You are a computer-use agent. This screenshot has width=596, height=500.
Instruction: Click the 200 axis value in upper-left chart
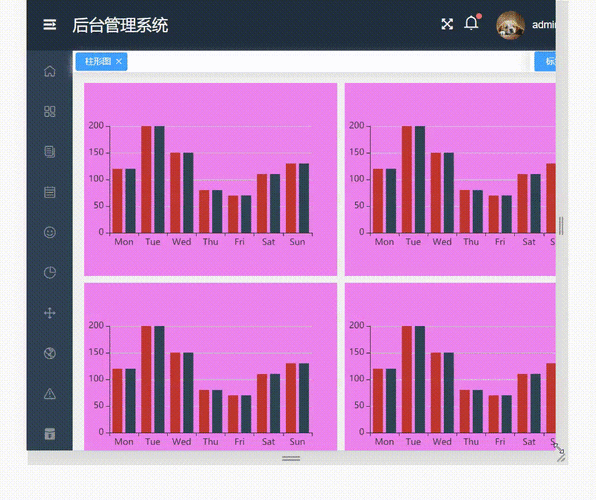click(x=96, y=125)
